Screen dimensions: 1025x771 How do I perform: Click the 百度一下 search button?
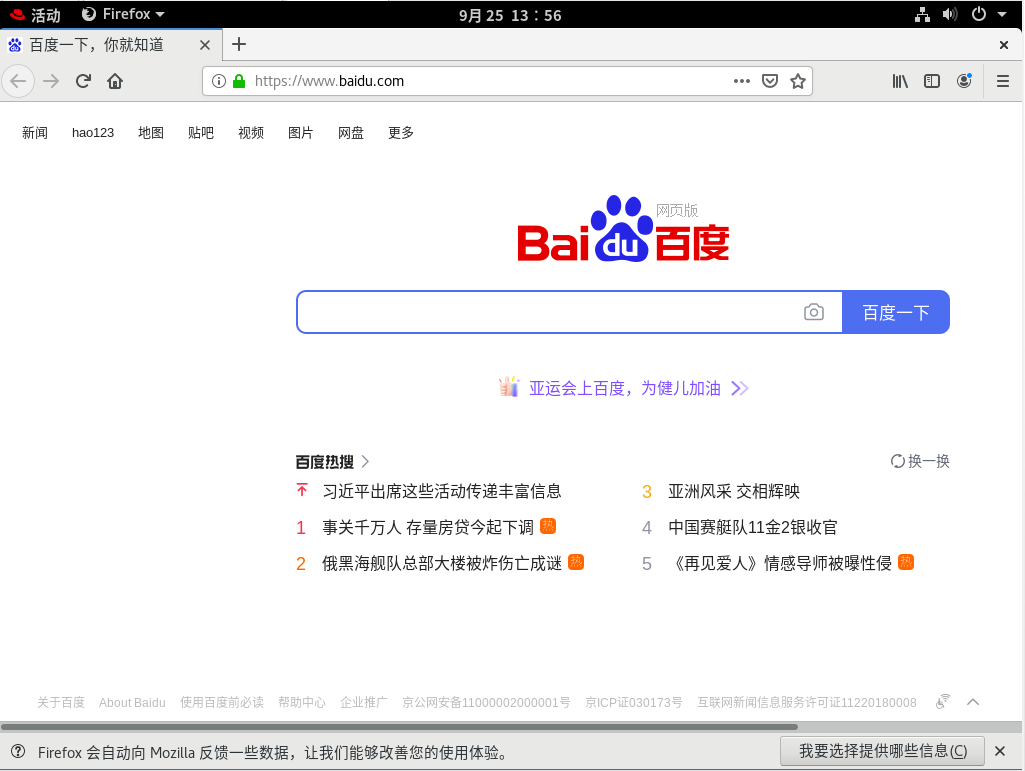(x=896, y=312)
